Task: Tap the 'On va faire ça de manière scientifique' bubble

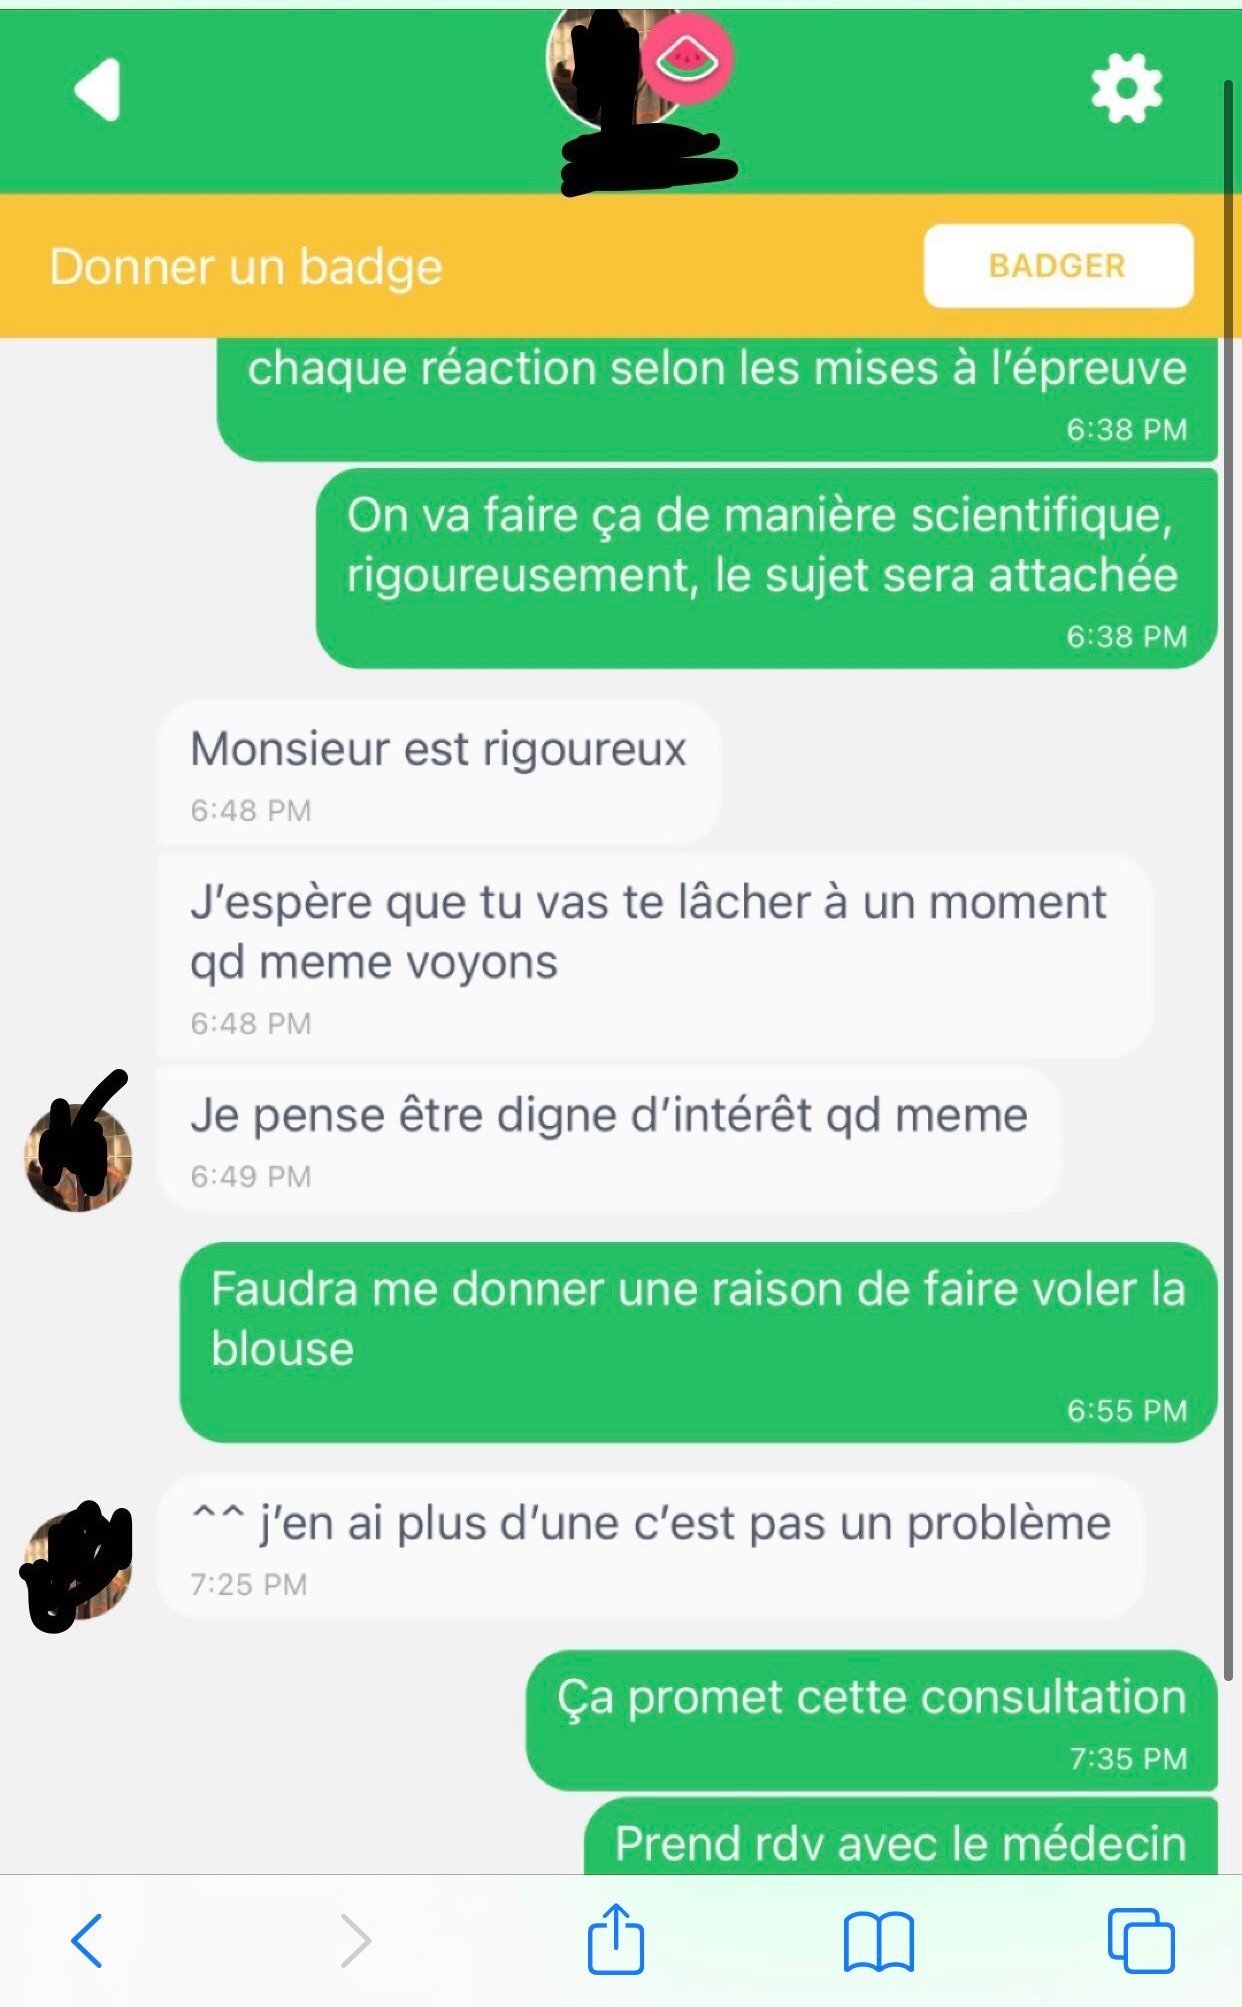Action: click(767, 568)
